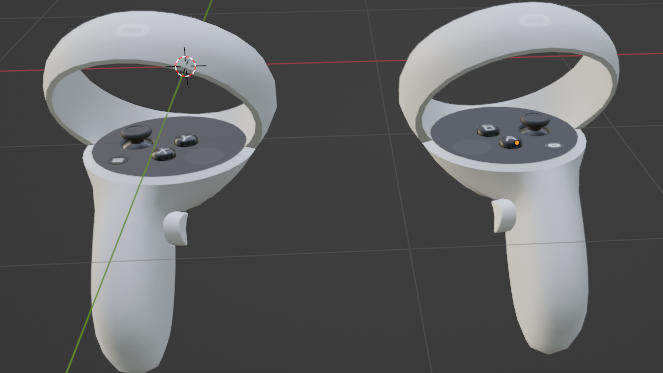
Task: Select the right controller's handle
Action: tap(546, 271)
